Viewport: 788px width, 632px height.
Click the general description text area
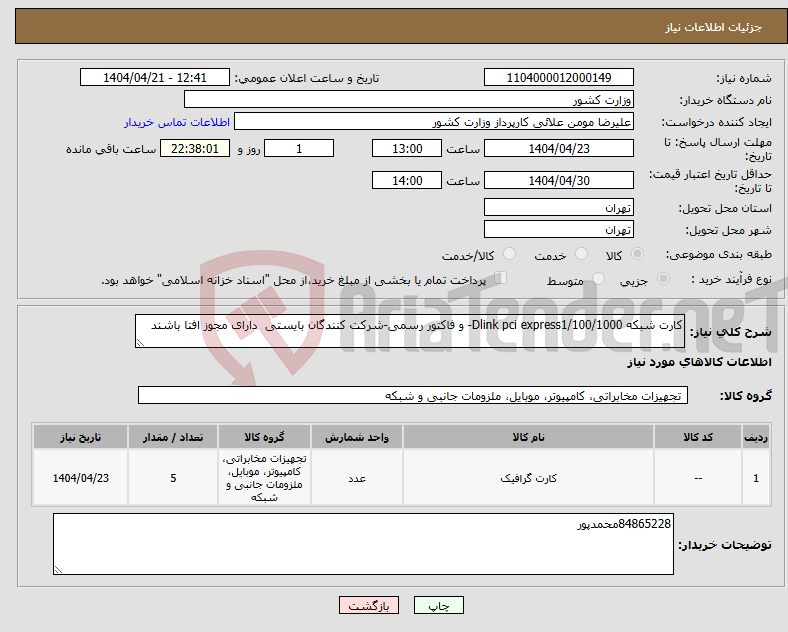tap(410, 331)
